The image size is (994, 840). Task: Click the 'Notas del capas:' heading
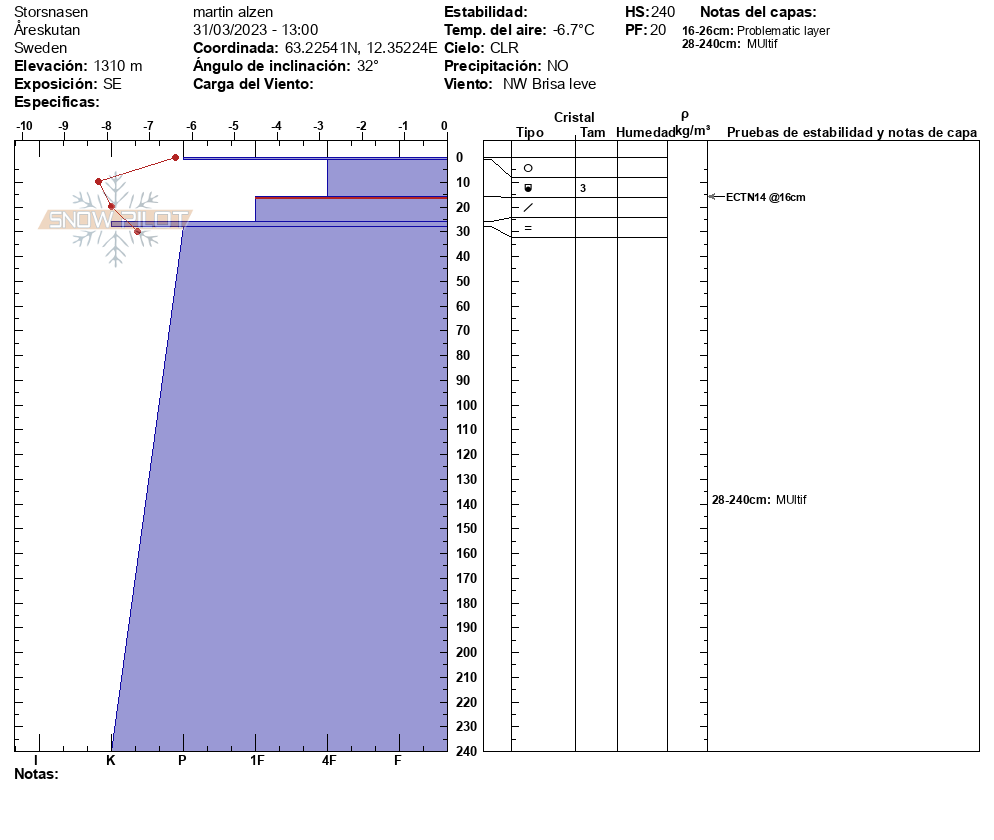pos(758,12)
